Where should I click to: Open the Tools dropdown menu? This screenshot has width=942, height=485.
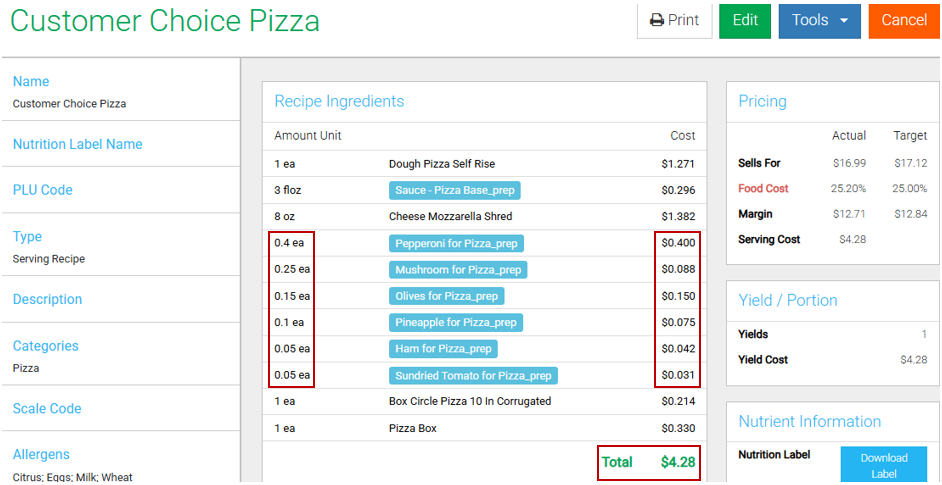[819, 21]
